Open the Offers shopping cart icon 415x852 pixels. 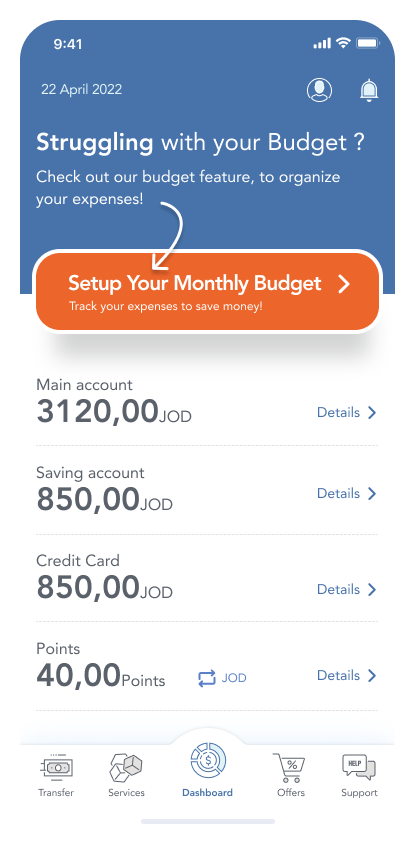click(x=291, y=767)
